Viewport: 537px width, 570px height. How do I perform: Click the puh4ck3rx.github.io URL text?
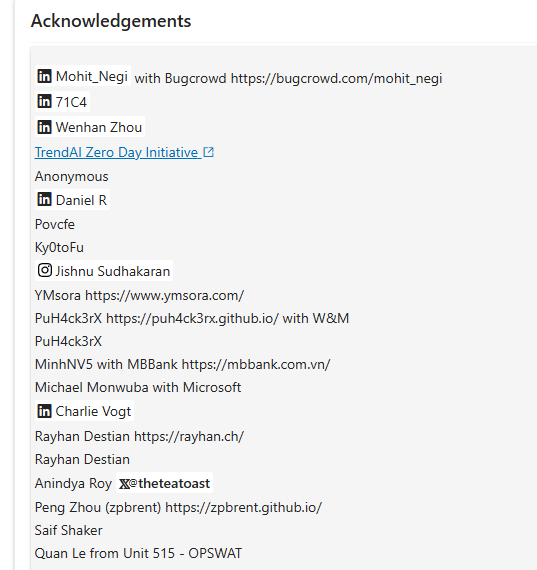[x=192, y=318]
